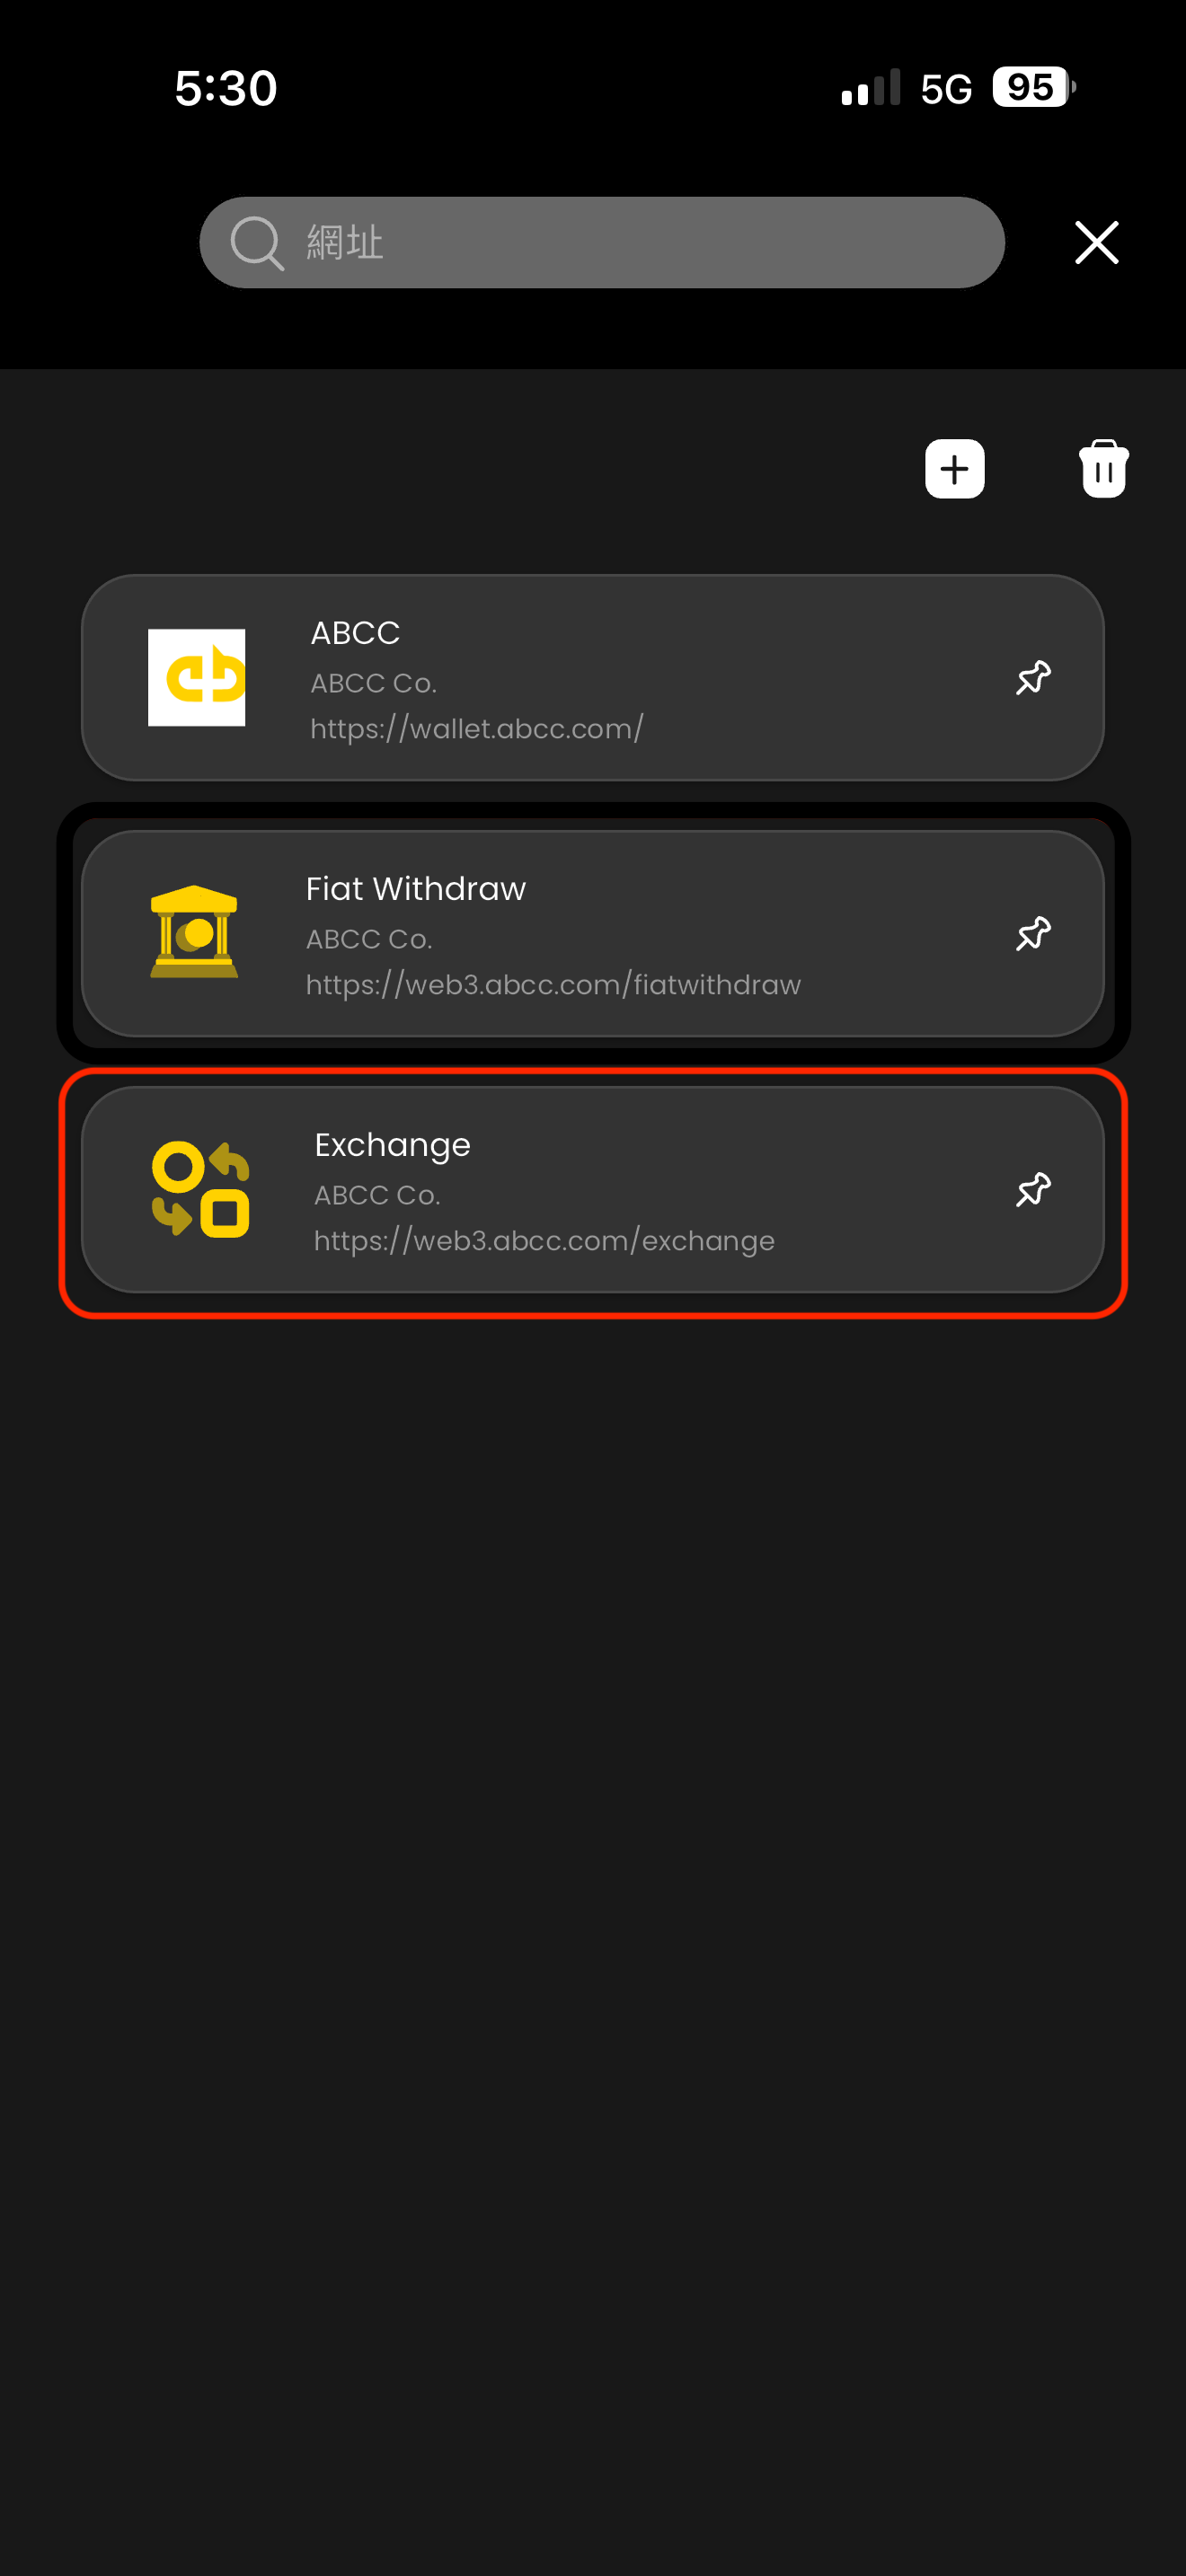Click the magnifier search icon
The height and width of the screenshot is (2576, 1186).
pos(257,243)
